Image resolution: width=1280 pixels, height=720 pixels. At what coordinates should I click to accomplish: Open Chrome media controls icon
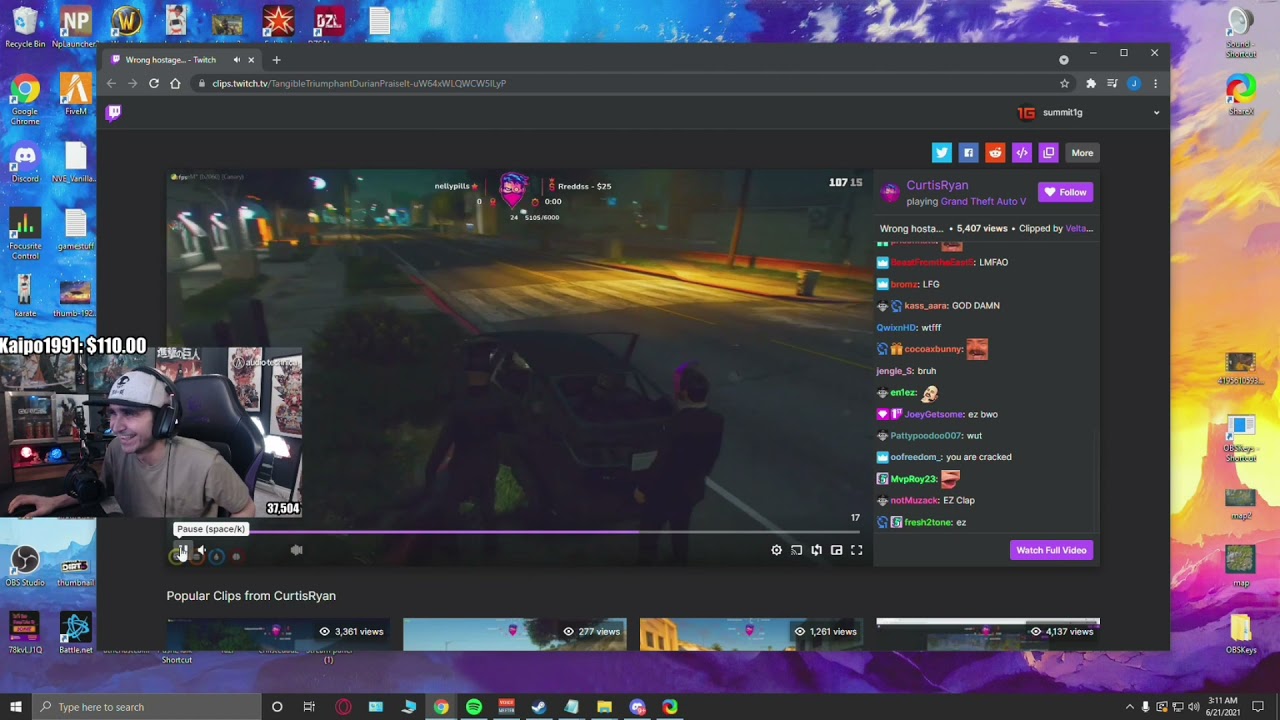[x=1112, y=83]
